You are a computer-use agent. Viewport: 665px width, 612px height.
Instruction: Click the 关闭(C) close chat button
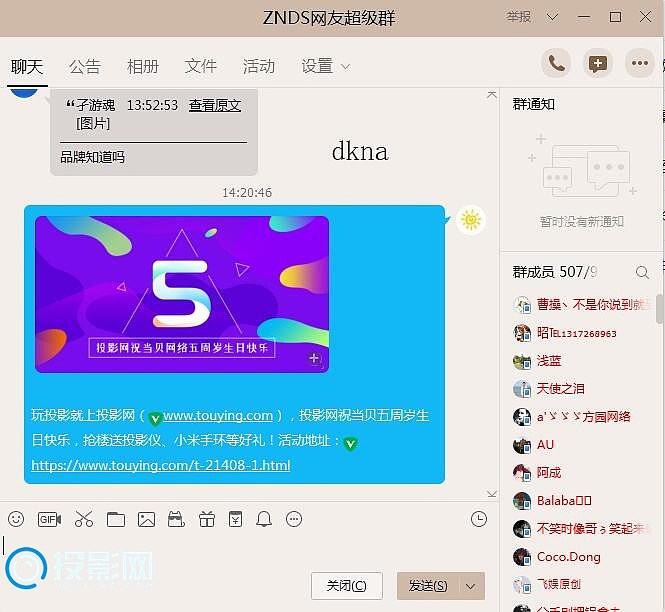pyautogui.click(x=346, y=586)
